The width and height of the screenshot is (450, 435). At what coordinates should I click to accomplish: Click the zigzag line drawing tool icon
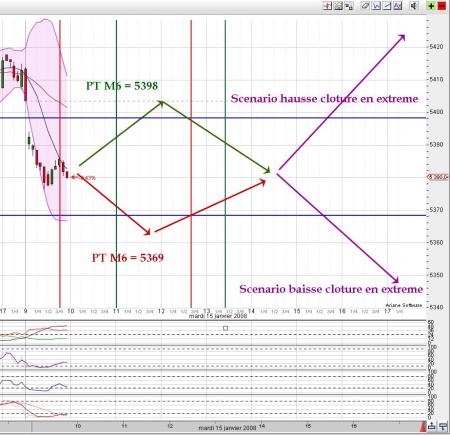click(x=376, y=6)
